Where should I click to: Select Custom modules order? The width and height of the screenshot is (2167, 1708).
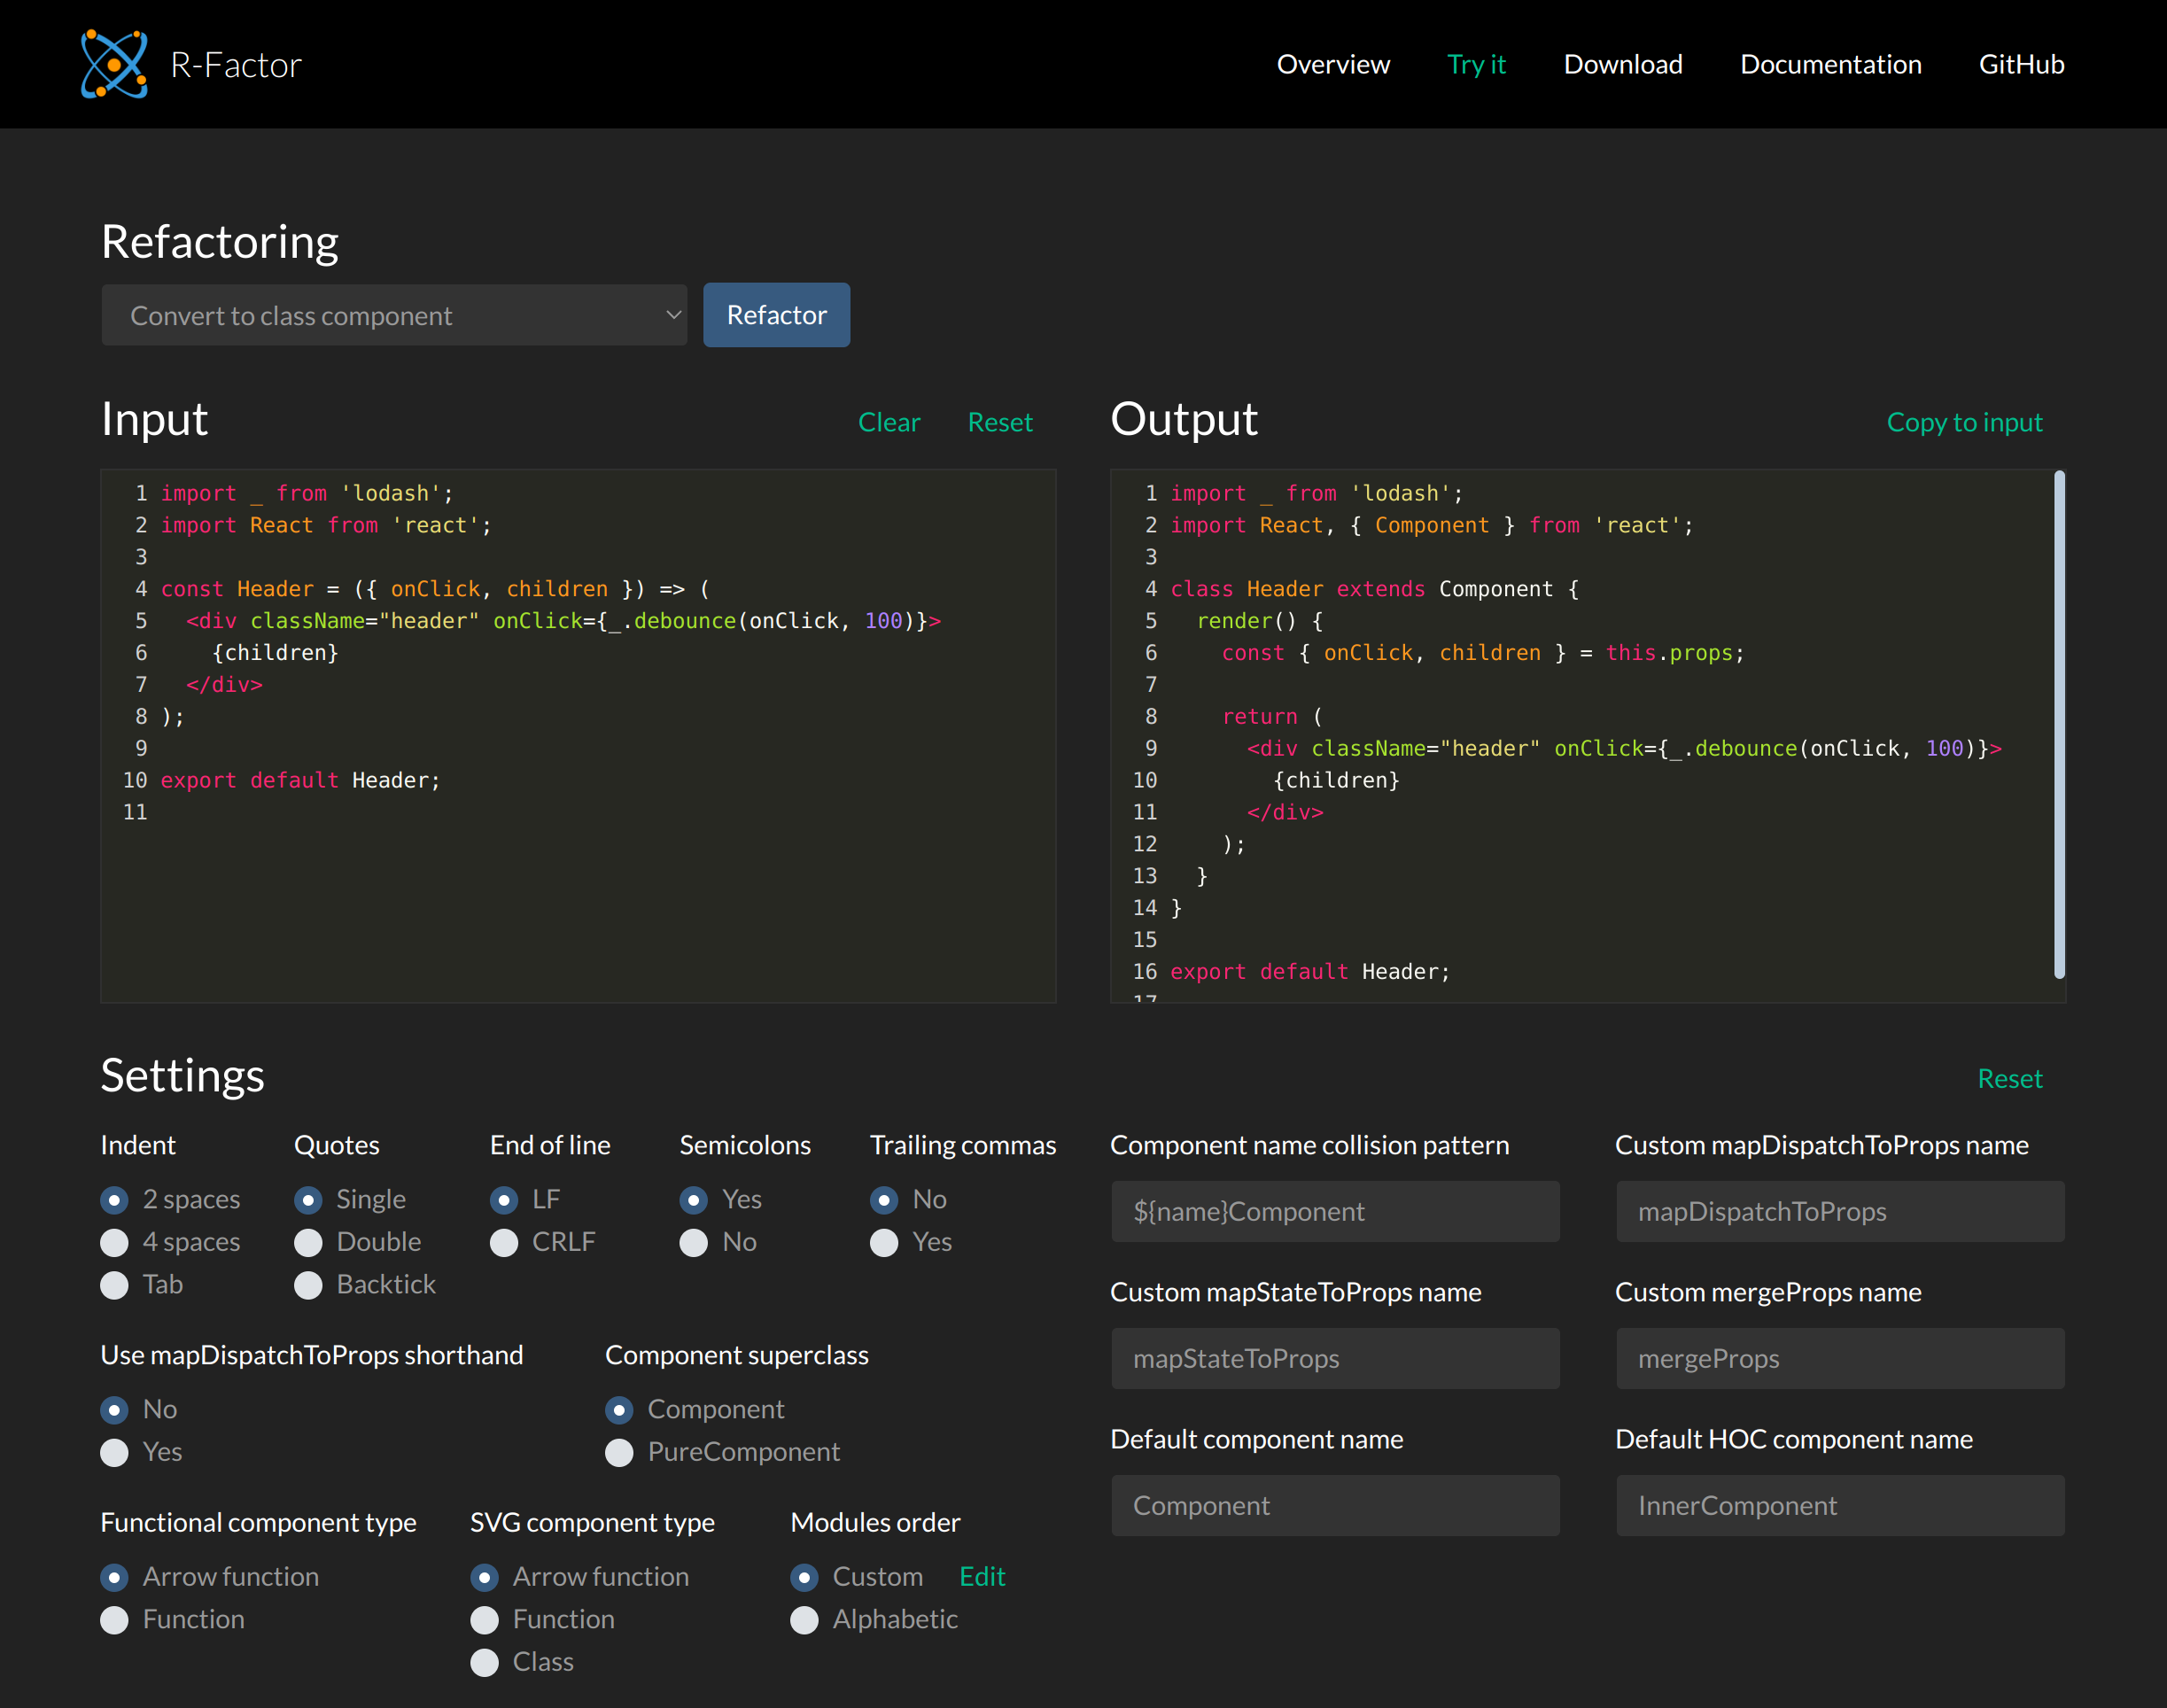point(805,1576)
